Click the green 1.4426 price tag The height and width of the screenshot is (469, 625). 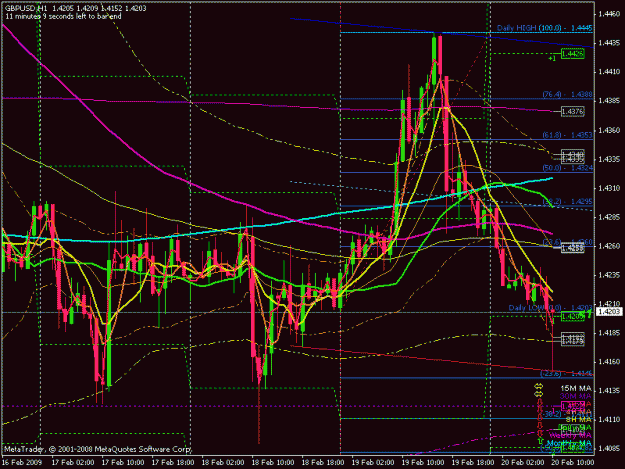point(572,53)
